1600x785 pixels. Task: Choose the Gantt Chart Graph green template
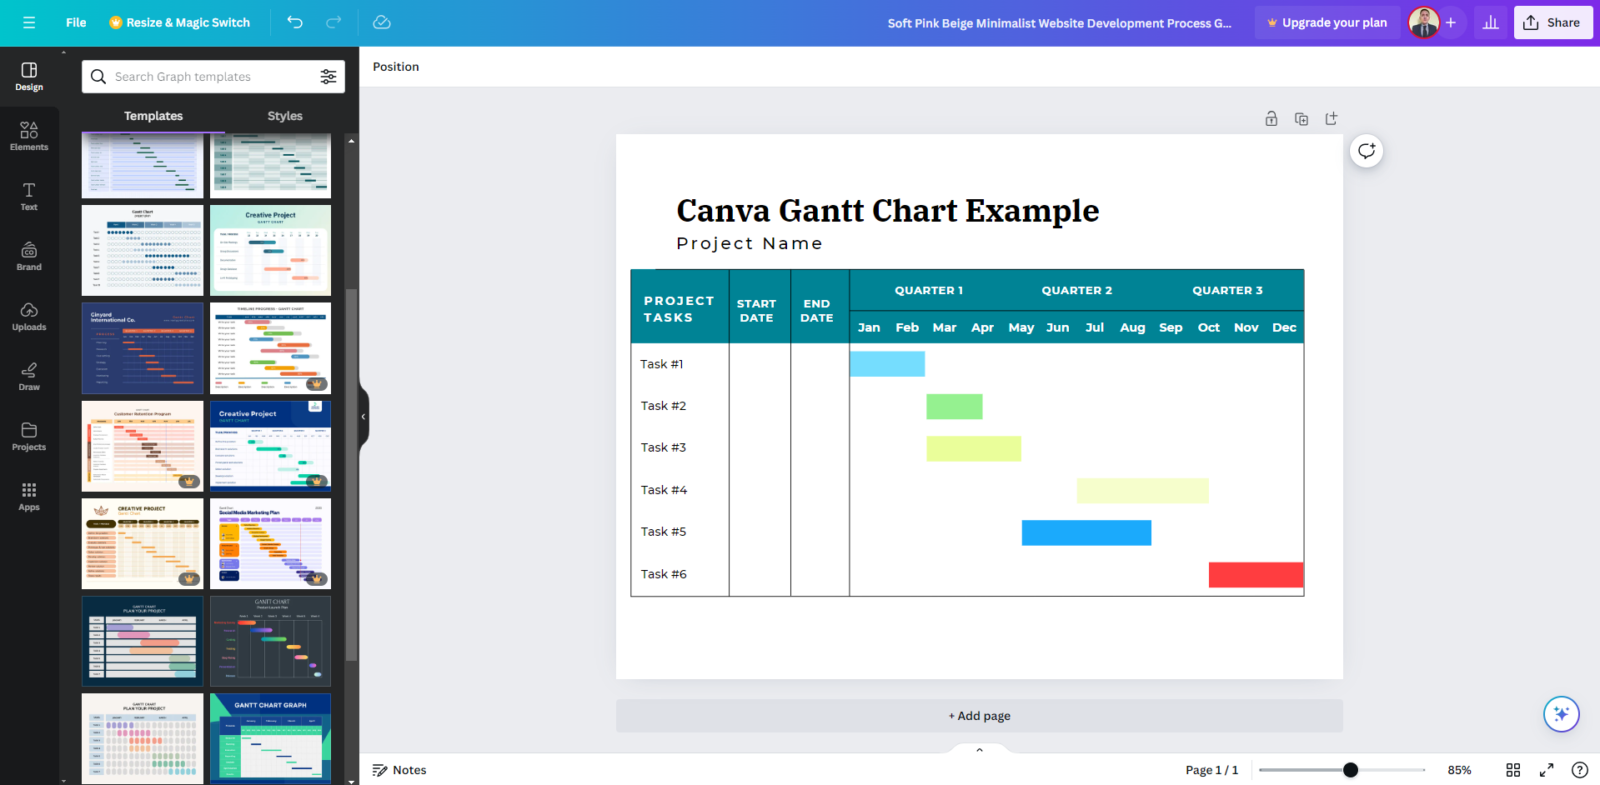coord(270,738)
